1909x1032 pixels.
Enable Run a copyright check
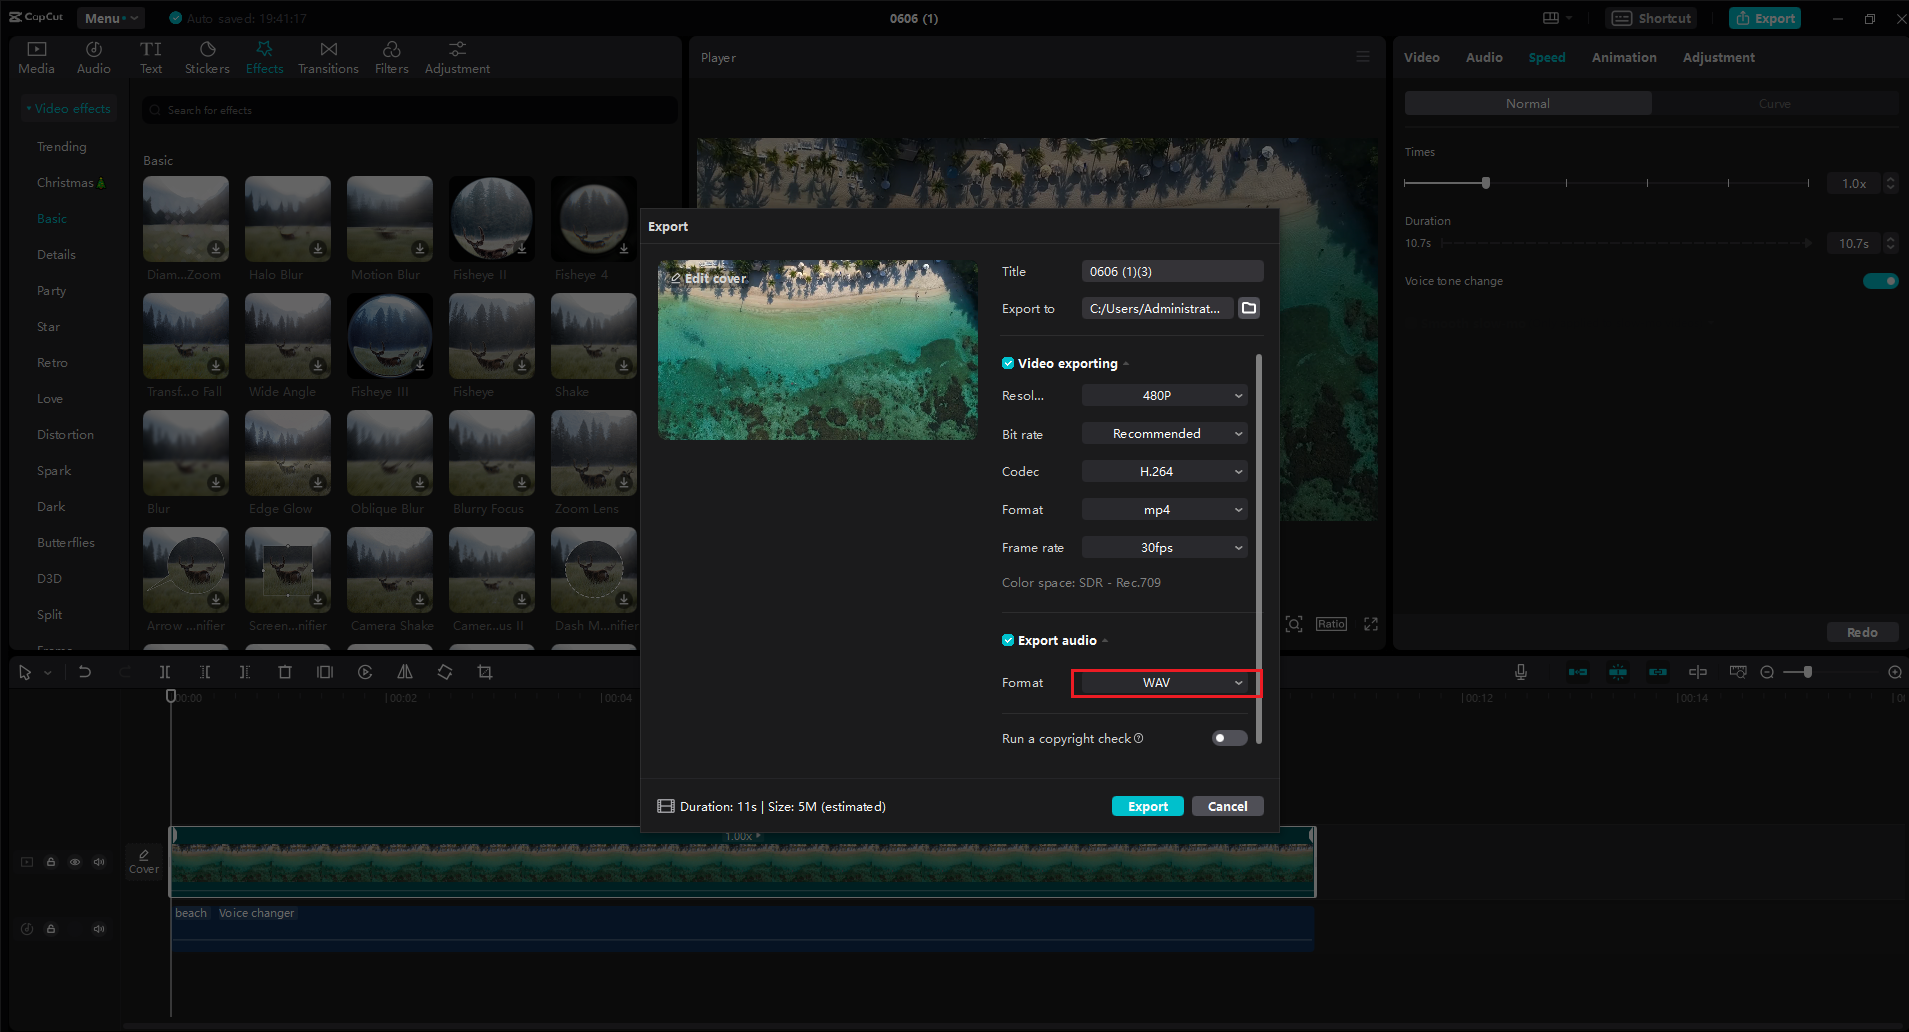pyautogui.click(x=1228, y=738)
